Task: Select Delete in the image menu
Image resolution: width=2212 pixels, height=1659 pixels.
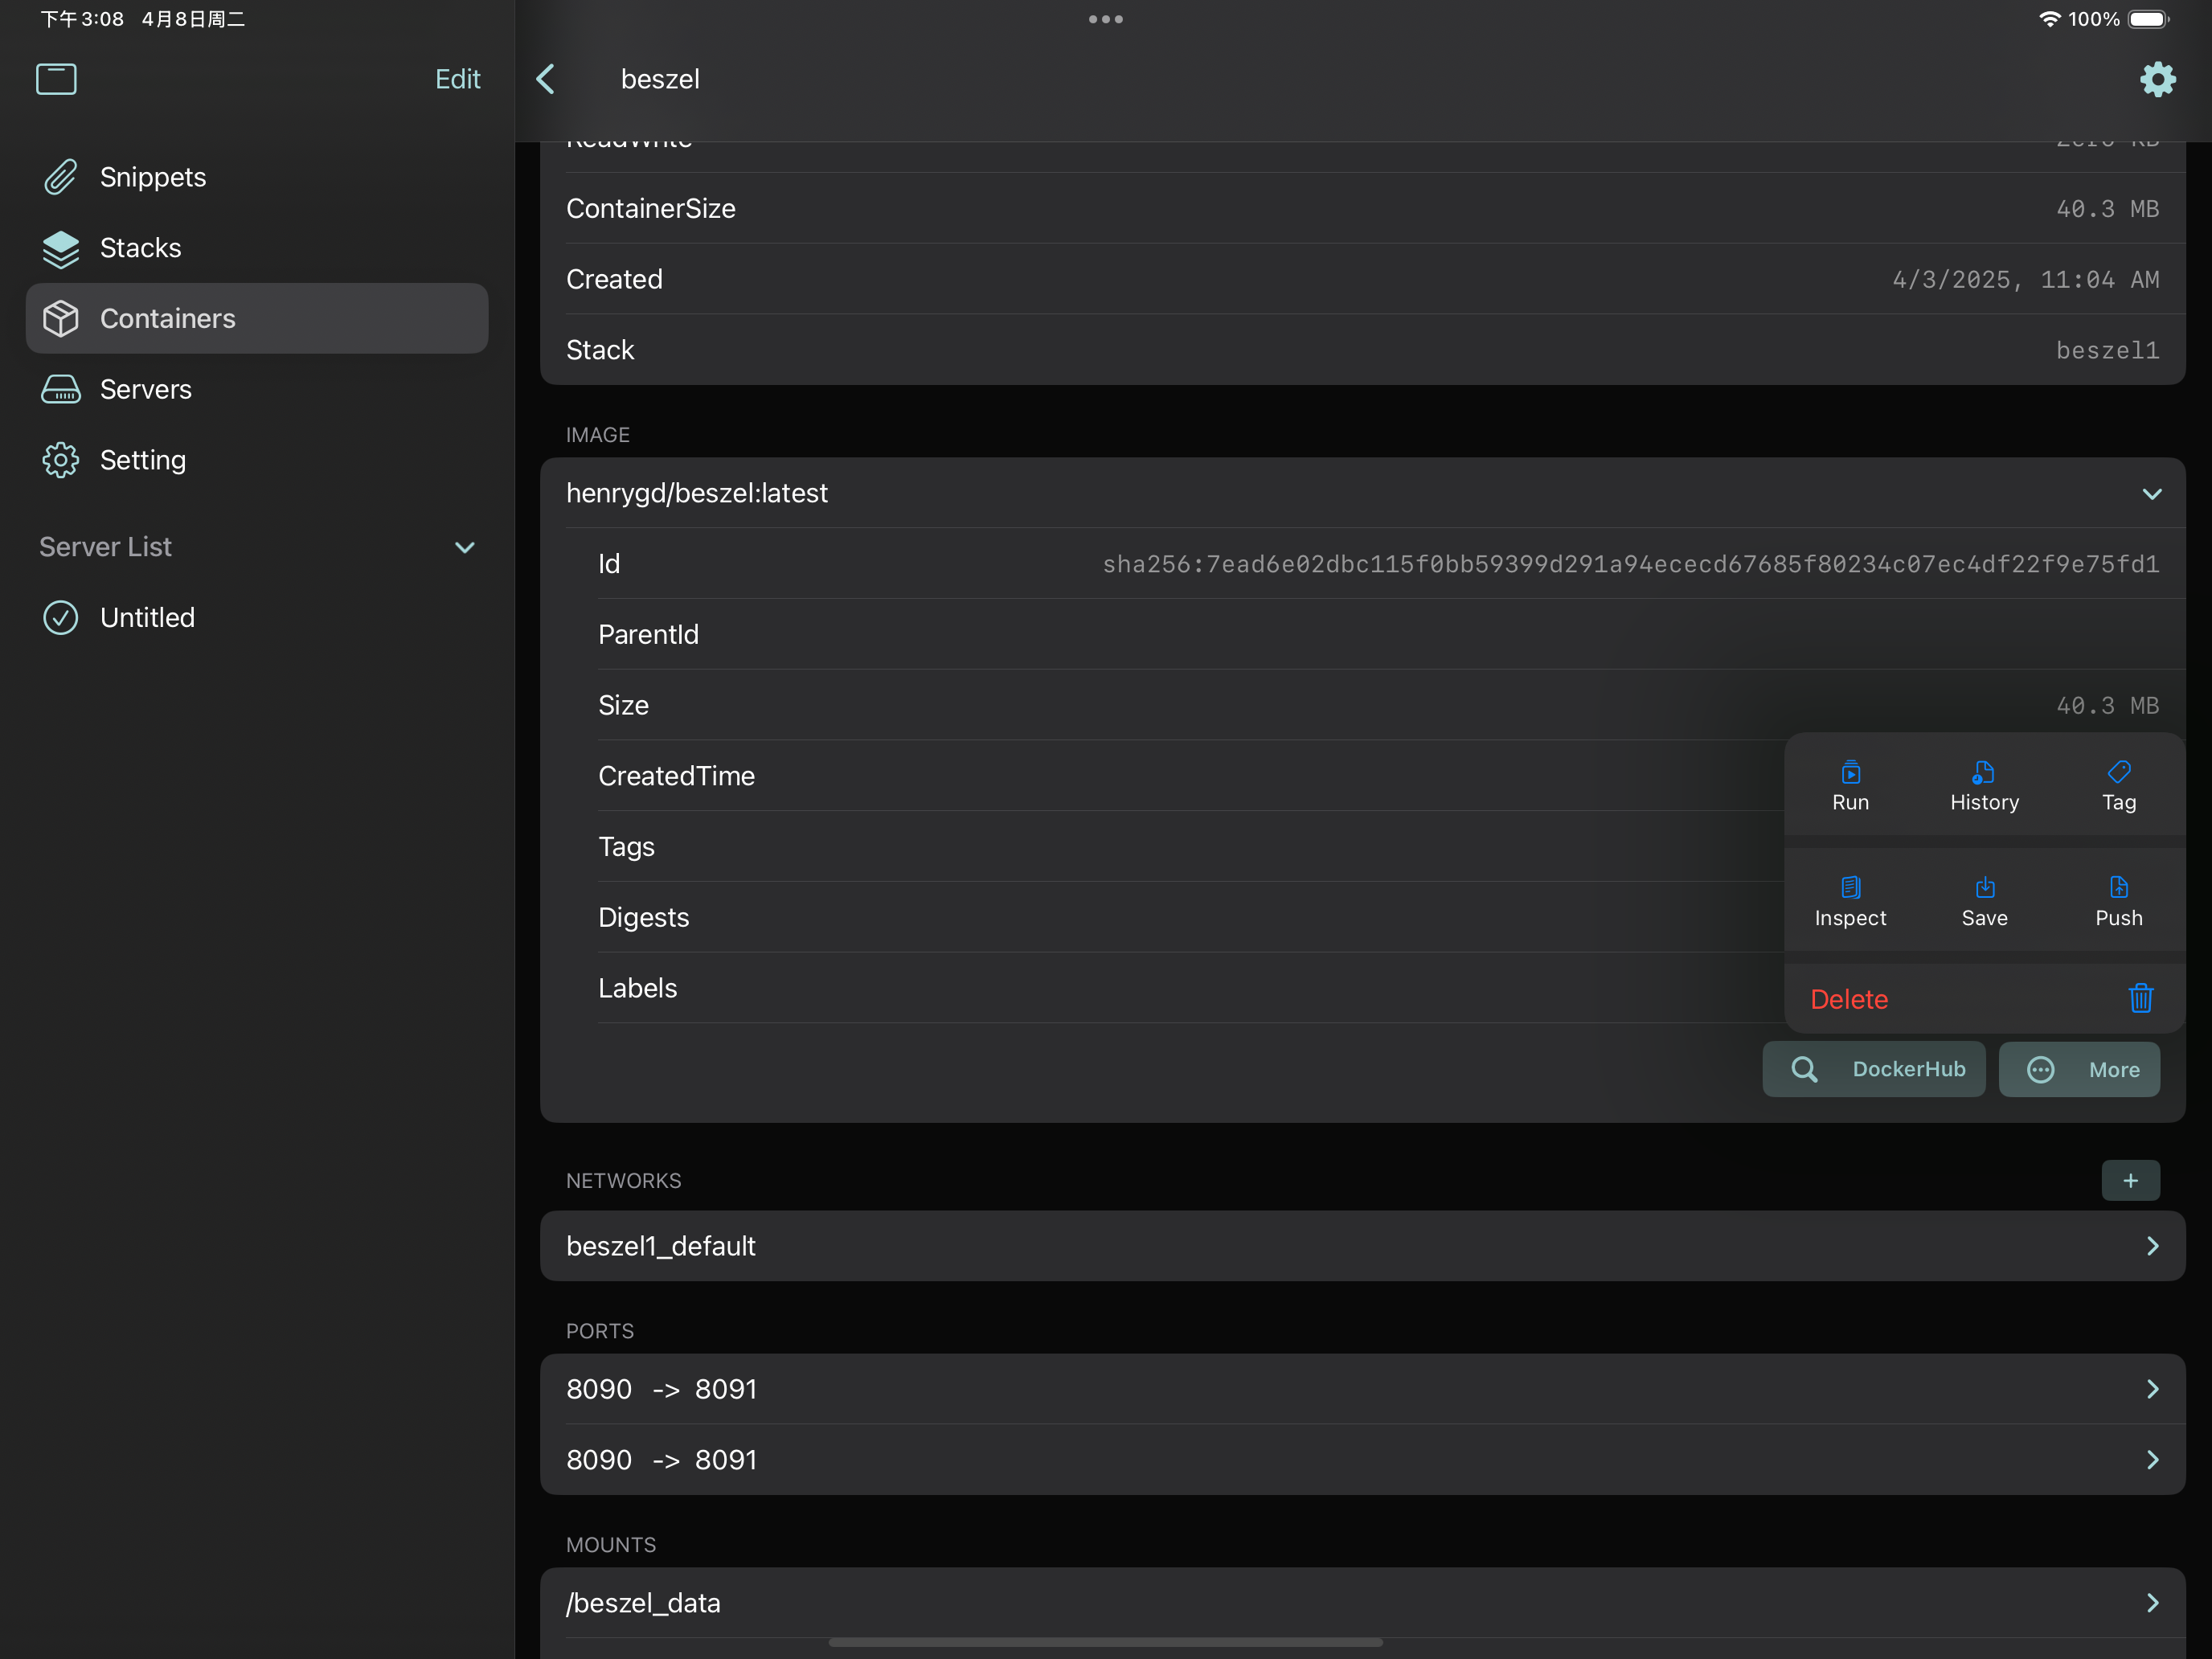Action: (x=1984, y=998)
